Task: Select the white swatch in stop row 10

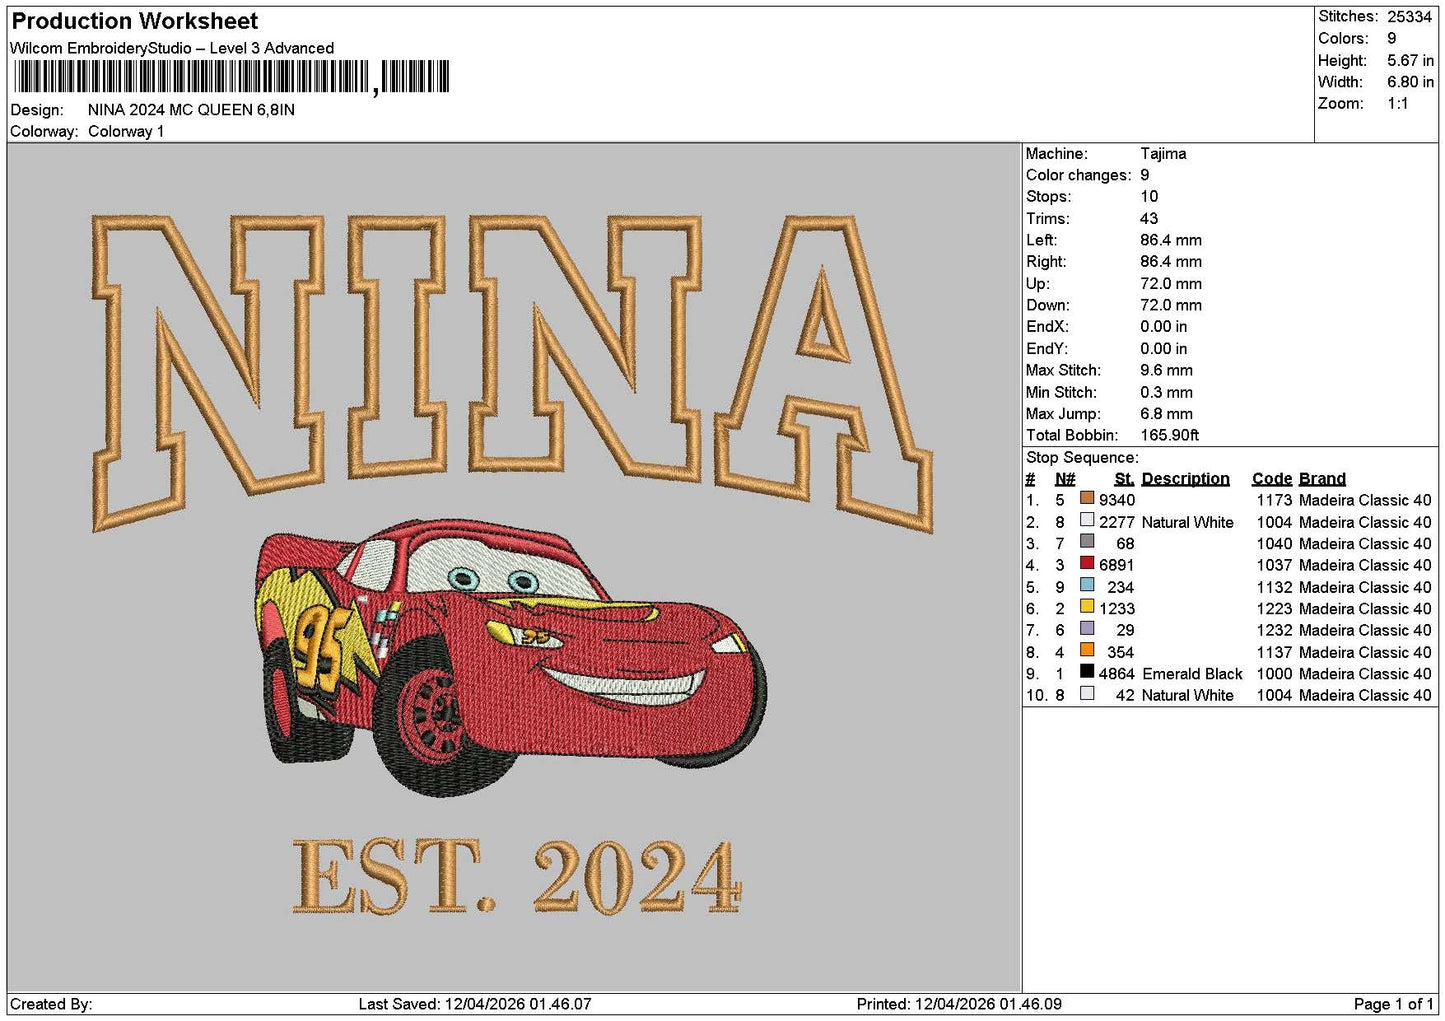Action: pos(1087,693)
